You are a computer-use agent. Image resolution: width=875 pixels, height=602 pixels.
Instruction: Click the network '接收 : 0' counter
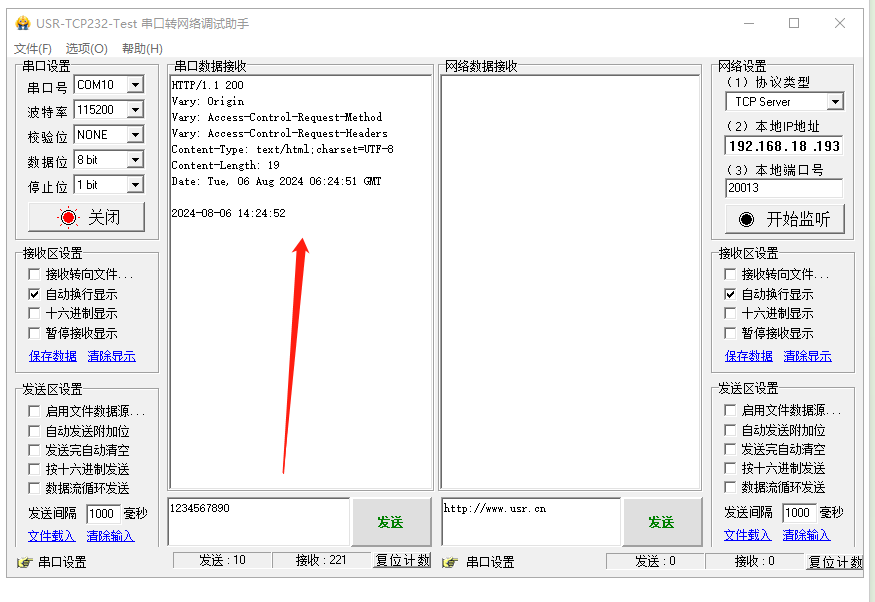pyautogui.click(x=754, y=561)
